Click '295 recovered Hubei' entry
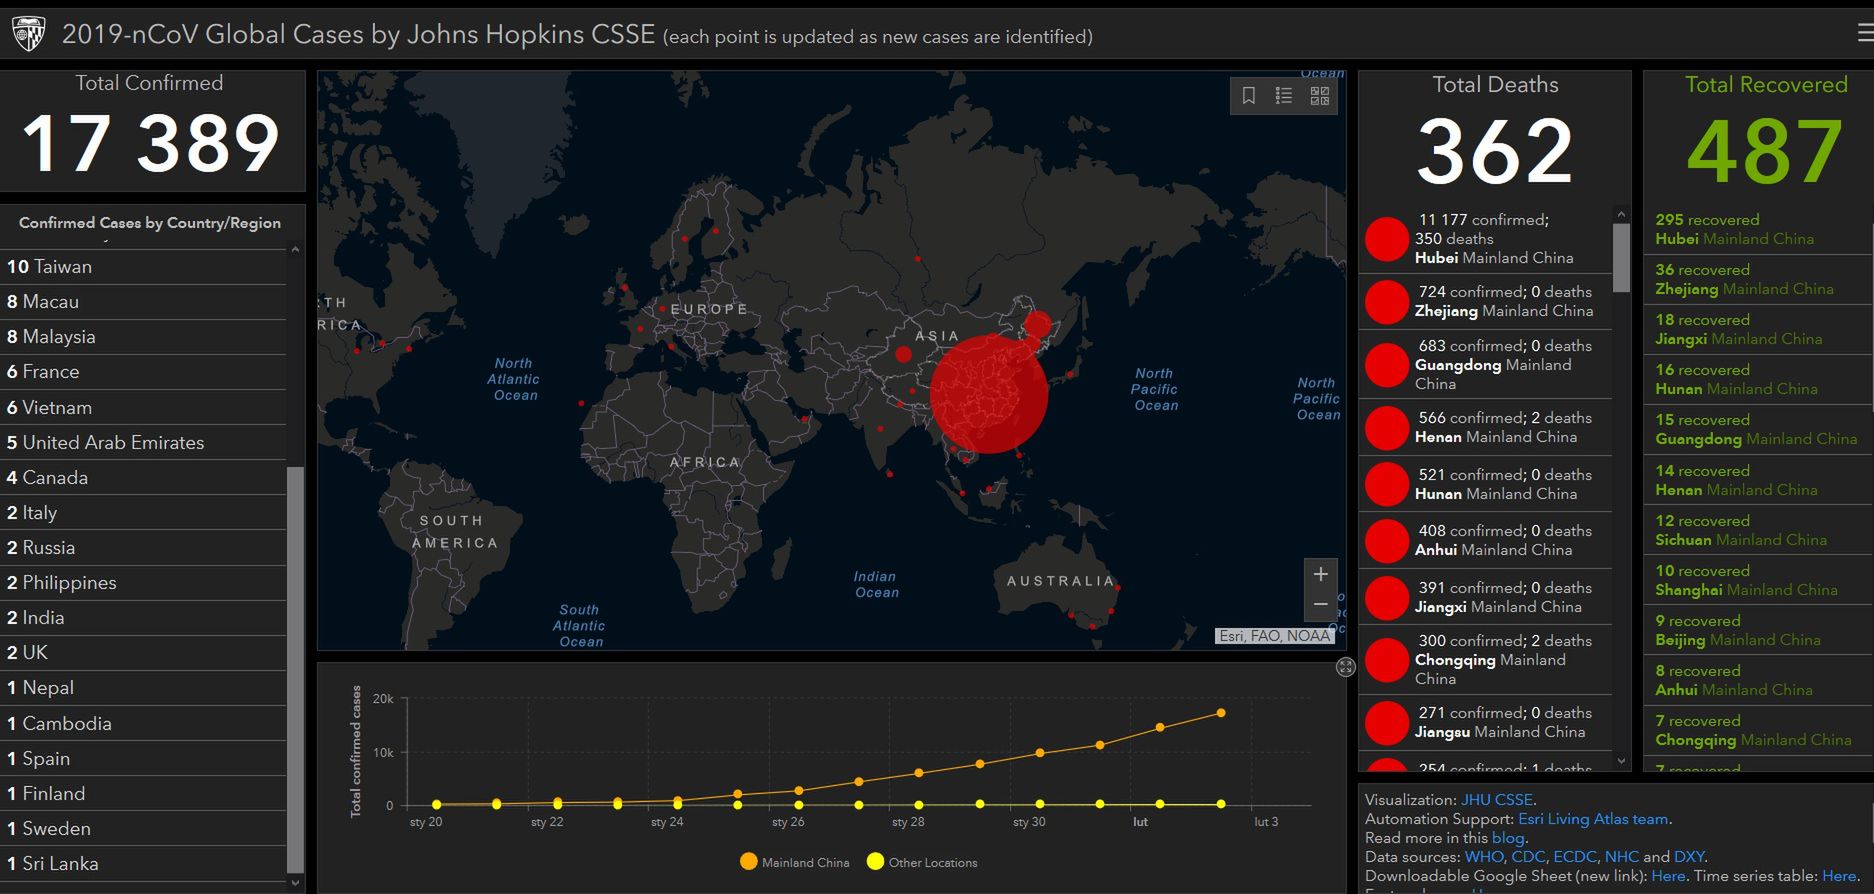Screen dimensions: 1874x894 coord(1758,229)
